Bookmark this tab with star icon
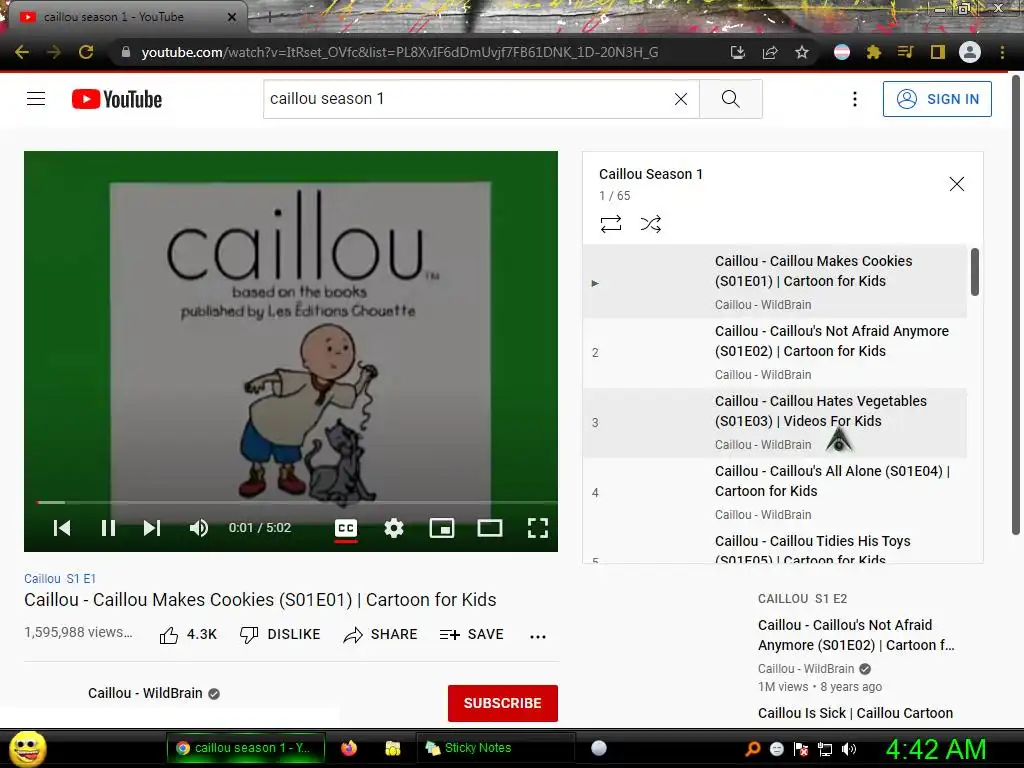This screenshot has width=1024, height=768. (x=802, y=52)
